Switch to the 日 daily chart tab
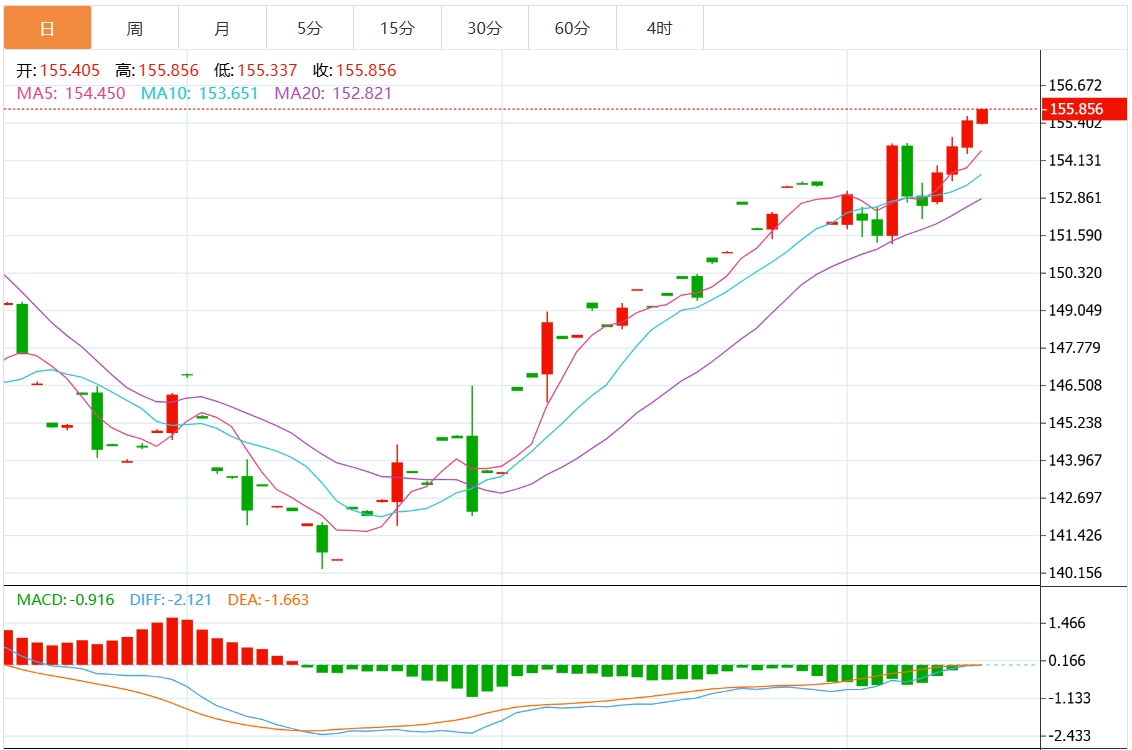The height and width of the screenshot is (750, 1132). [x=47, y=28]
